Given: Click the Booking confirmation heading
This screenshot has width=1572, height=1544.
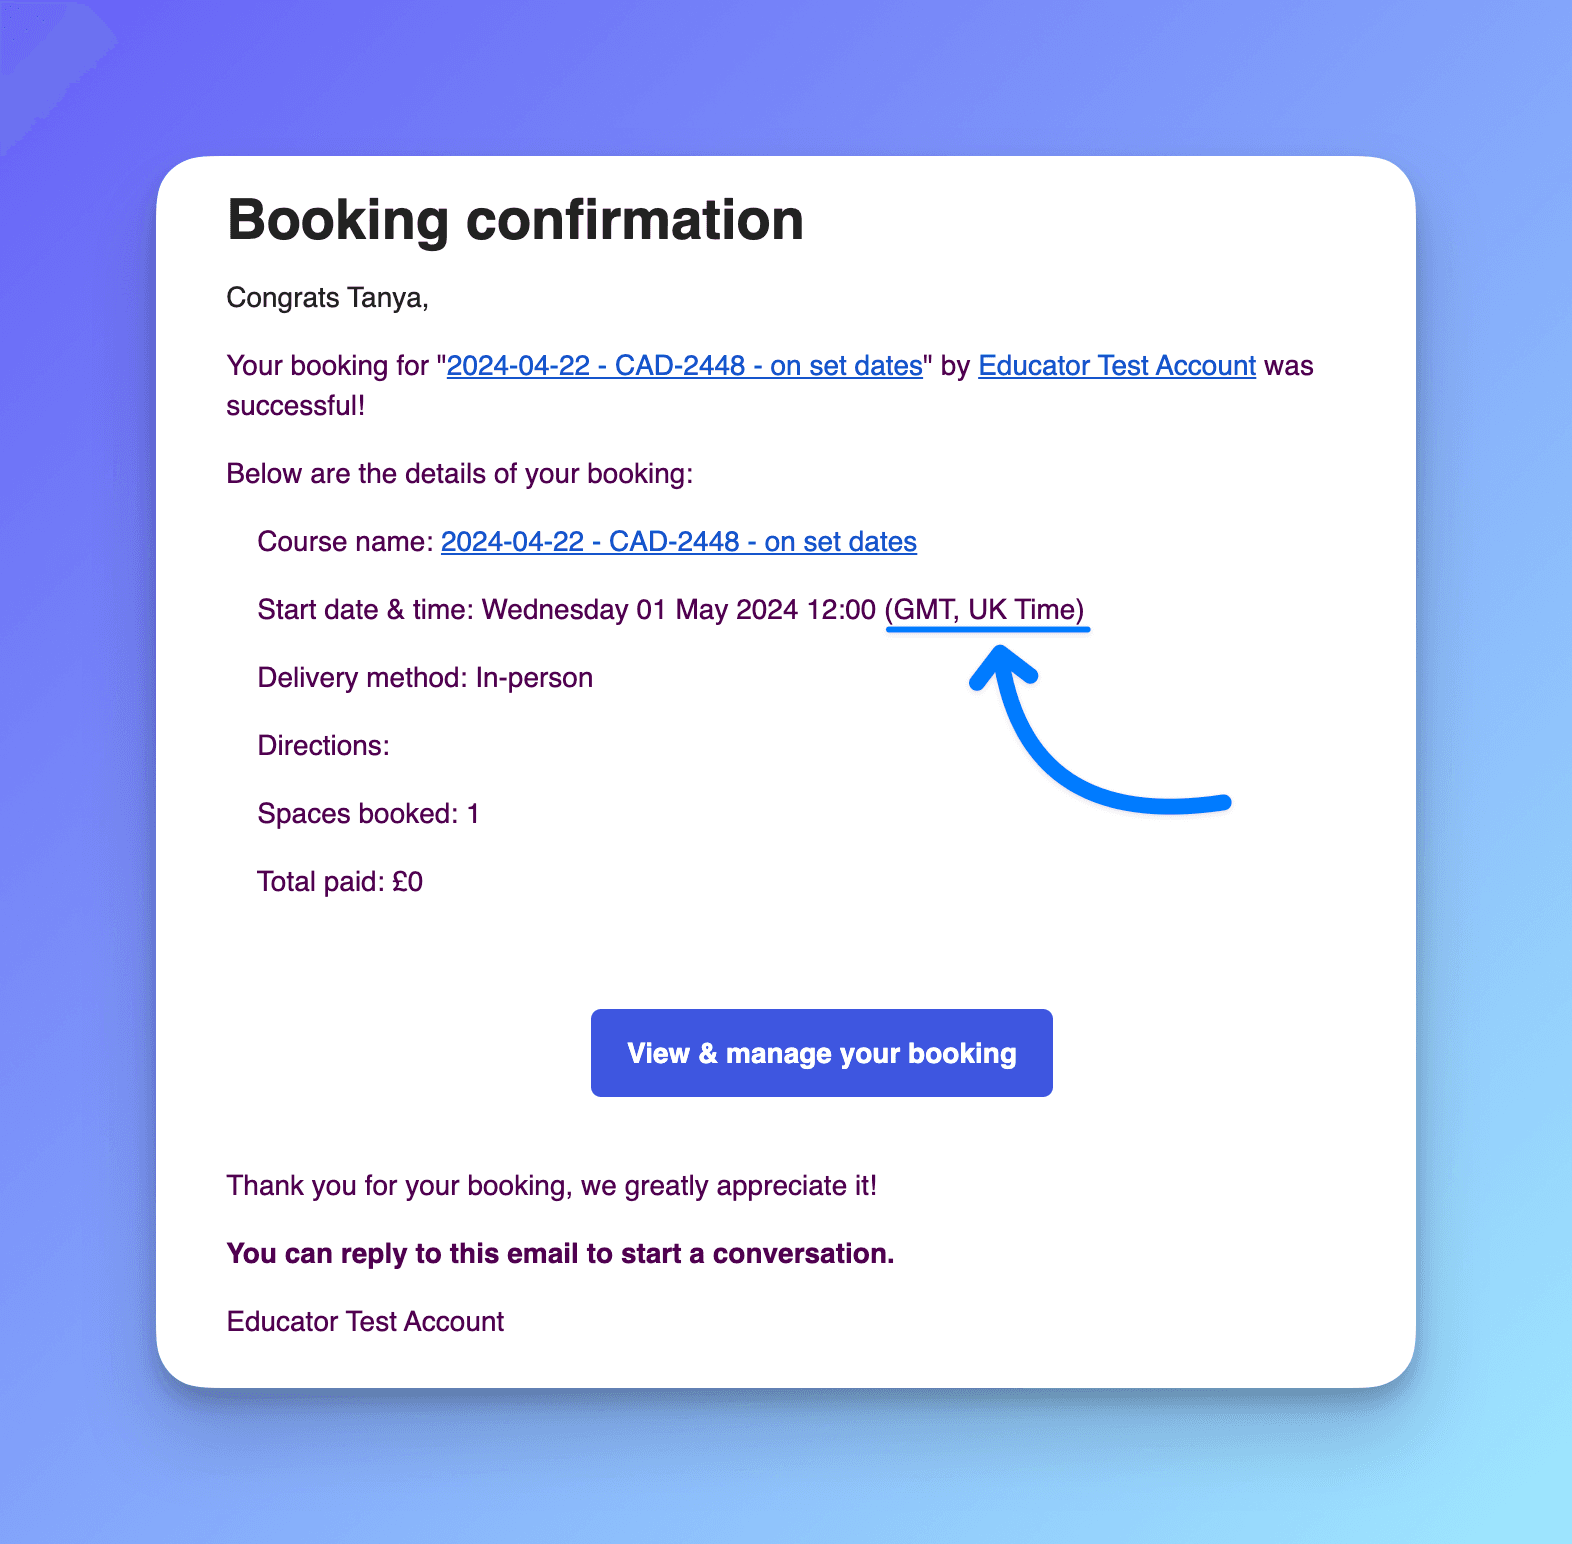Looking at the screenshot, I should [x=516, y=220].
